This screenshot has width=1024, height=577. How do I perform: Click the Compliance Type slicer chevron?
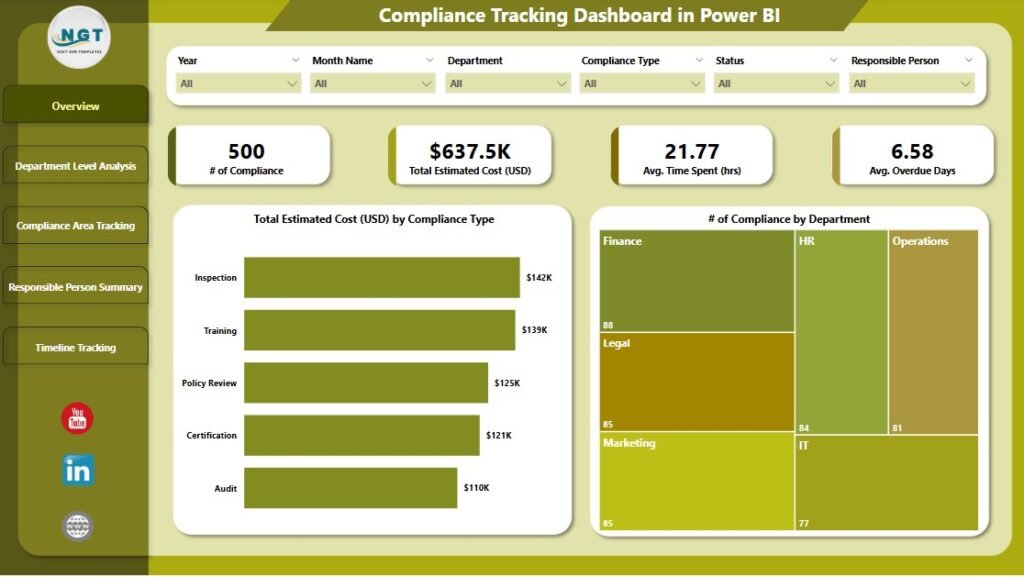point(698,60)
